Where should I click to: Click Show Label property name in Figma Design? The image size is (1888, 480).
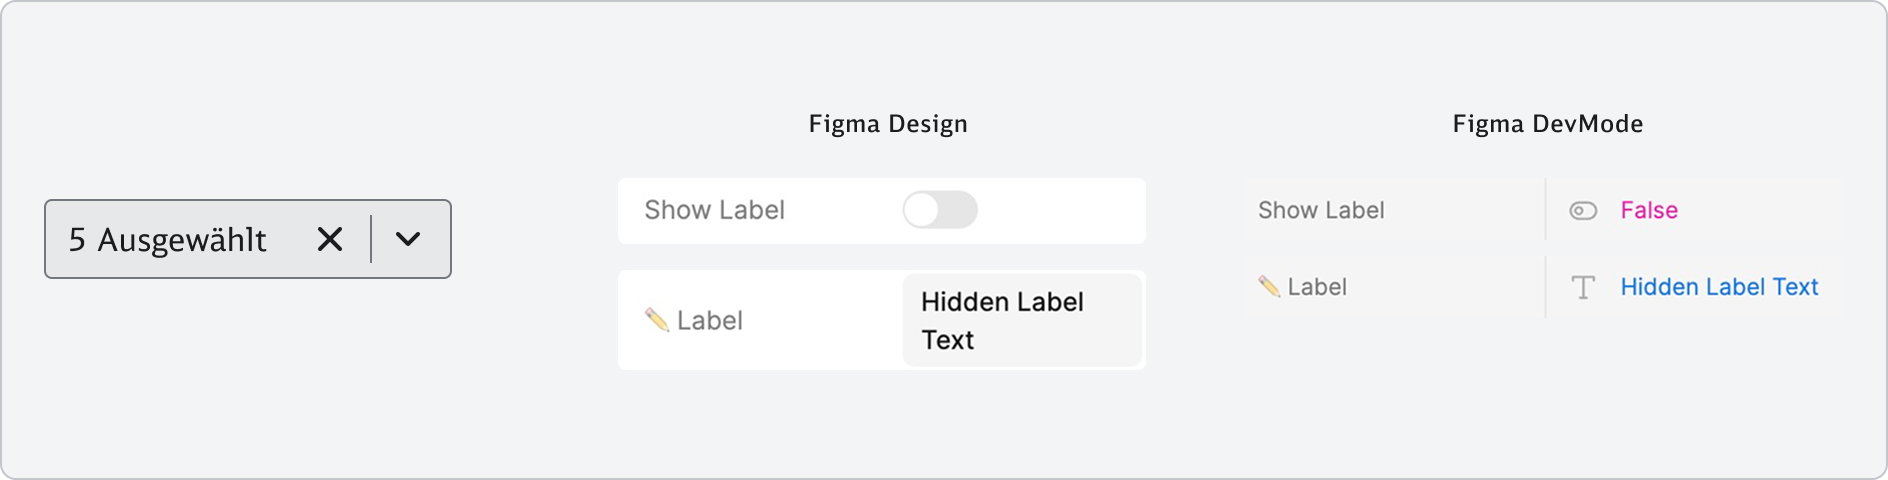pyautogui.click(x=714, y=210)
